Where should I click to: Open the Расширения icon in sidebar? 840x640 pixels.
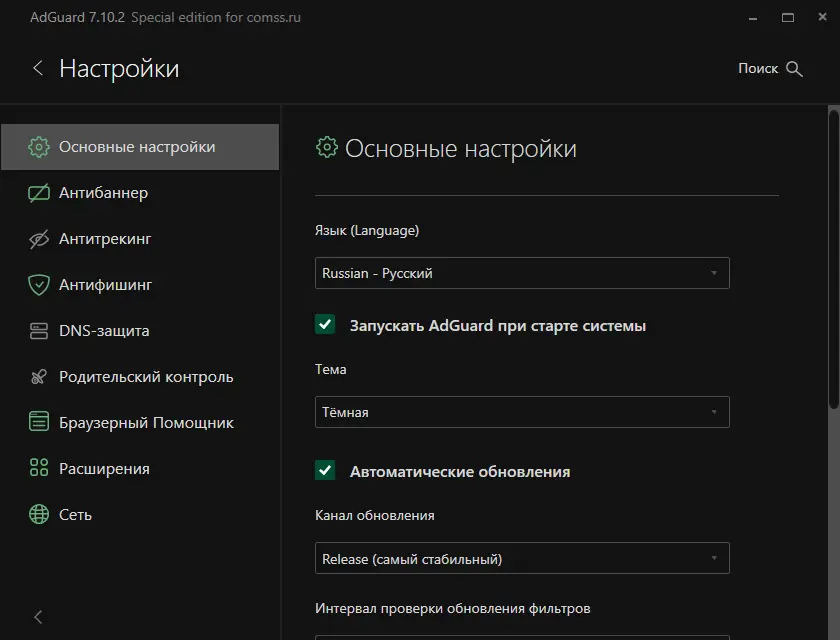[38, 468]
